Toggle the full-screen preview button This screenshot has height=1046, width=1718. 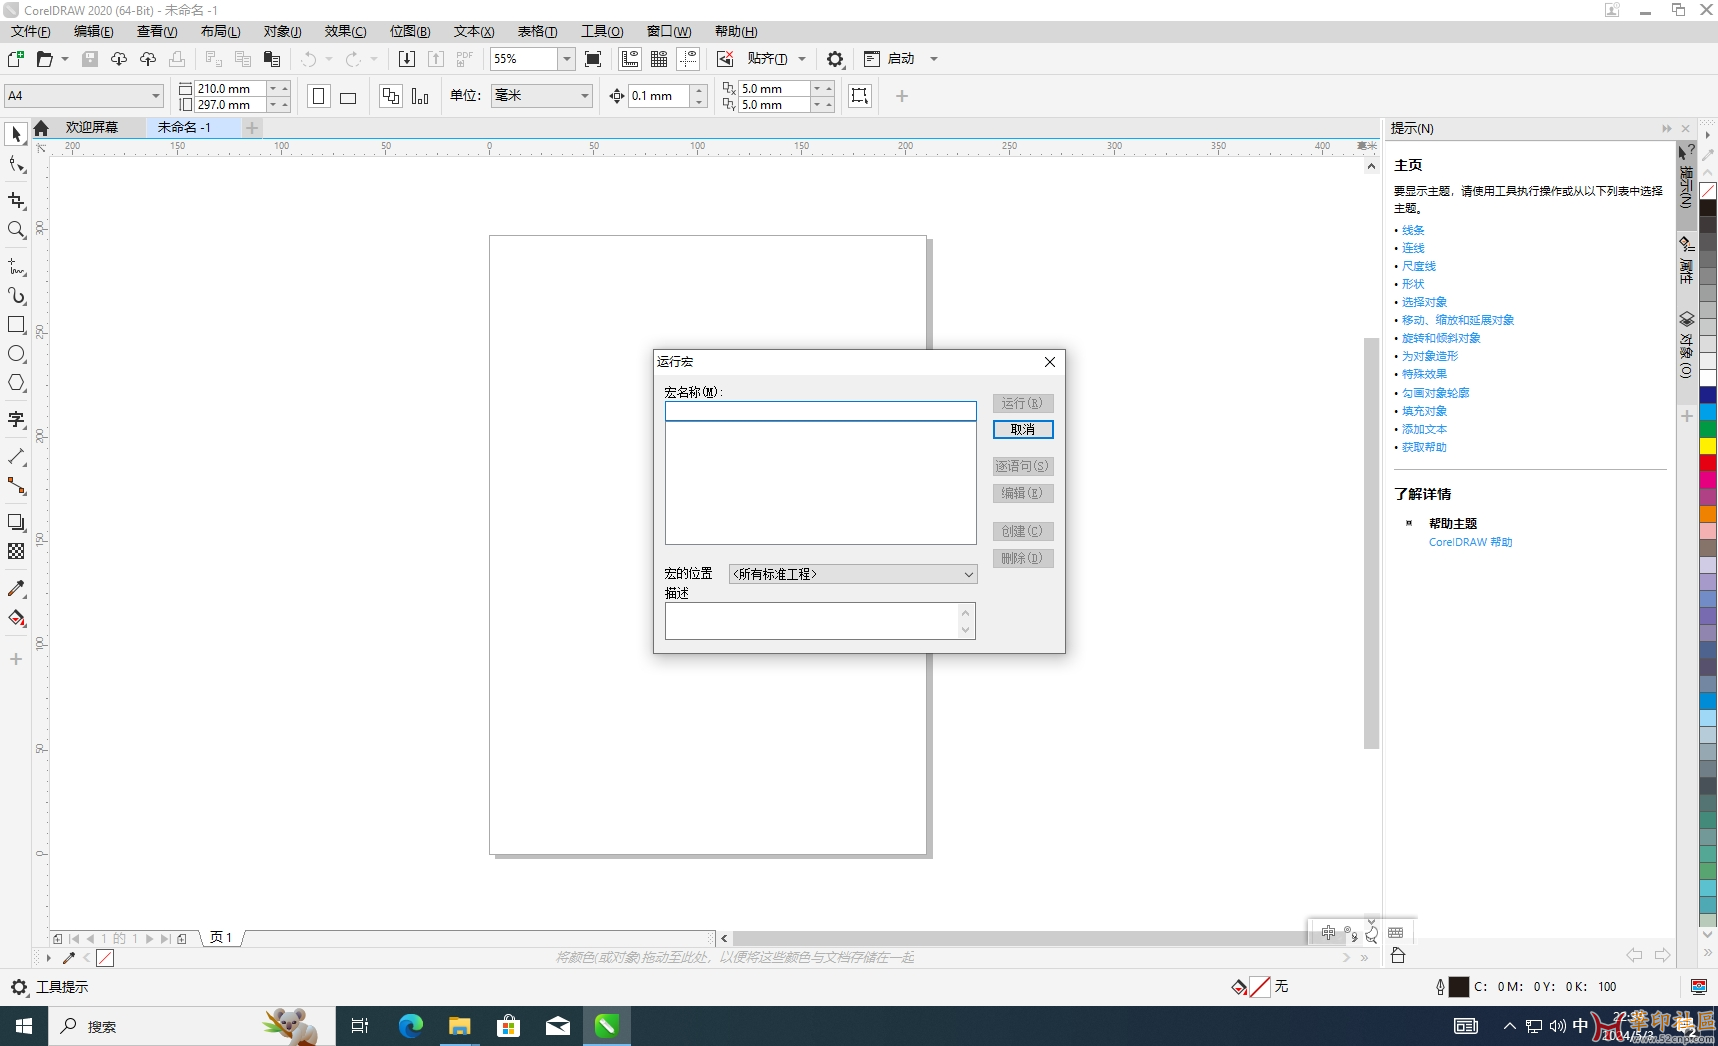[x=593, y=59]
